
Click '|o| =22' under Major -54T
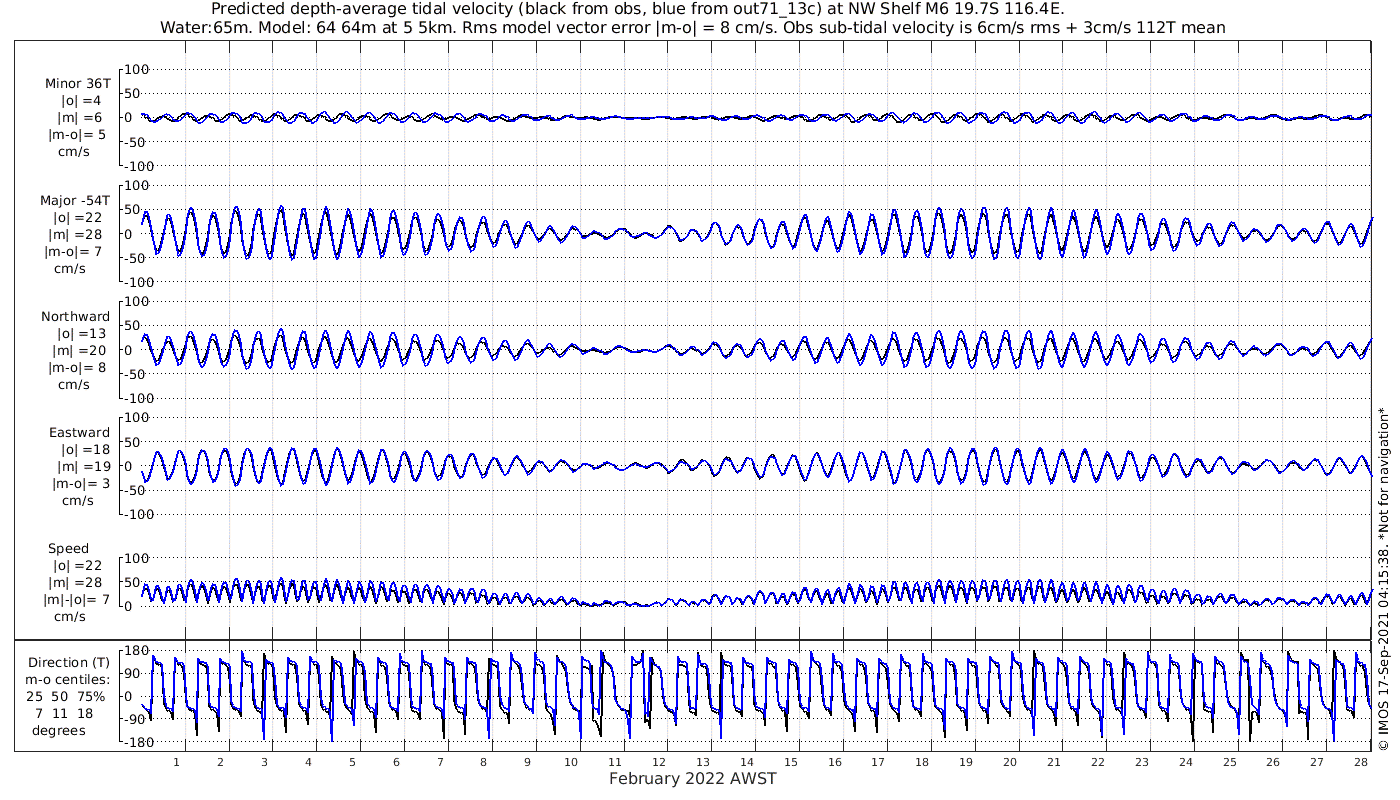[x=78, y=218]
